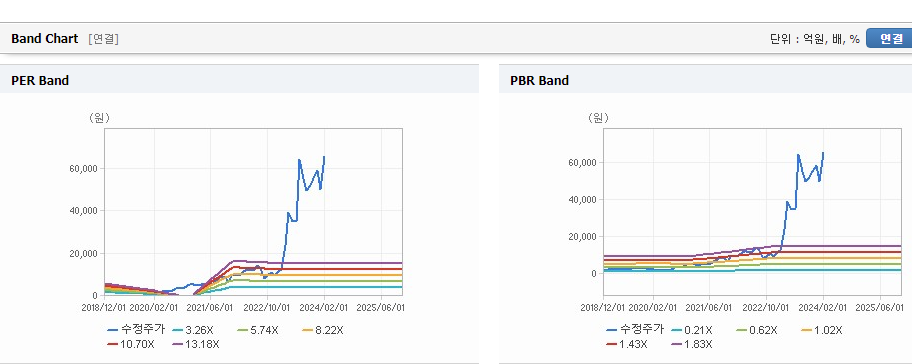
Task: Click 2022/10/01 date label in PBR Band
Action: [766, 307]
